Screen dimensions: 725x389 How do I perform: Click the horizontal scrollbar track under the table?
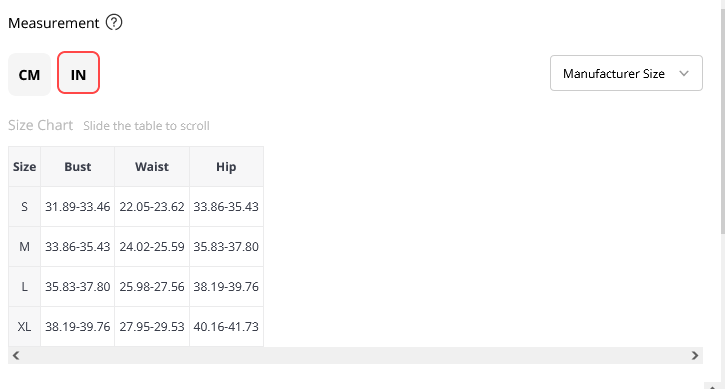tap(355, 355)
